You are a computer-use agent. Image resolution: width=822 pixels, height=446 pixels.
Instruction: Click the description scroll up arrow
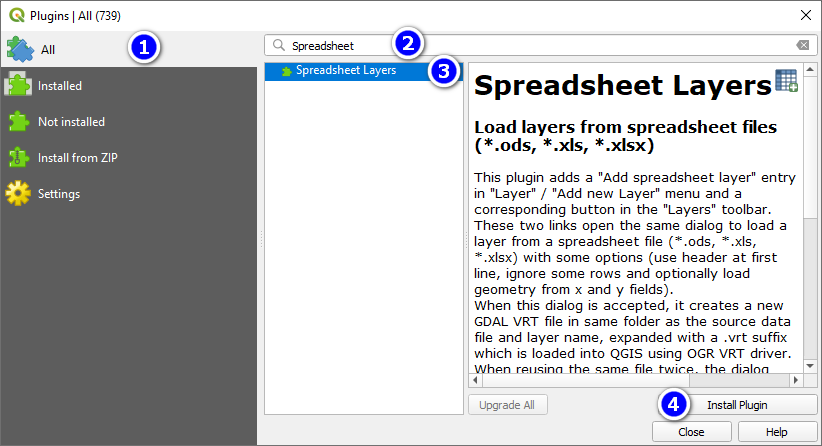click(810, 69)
